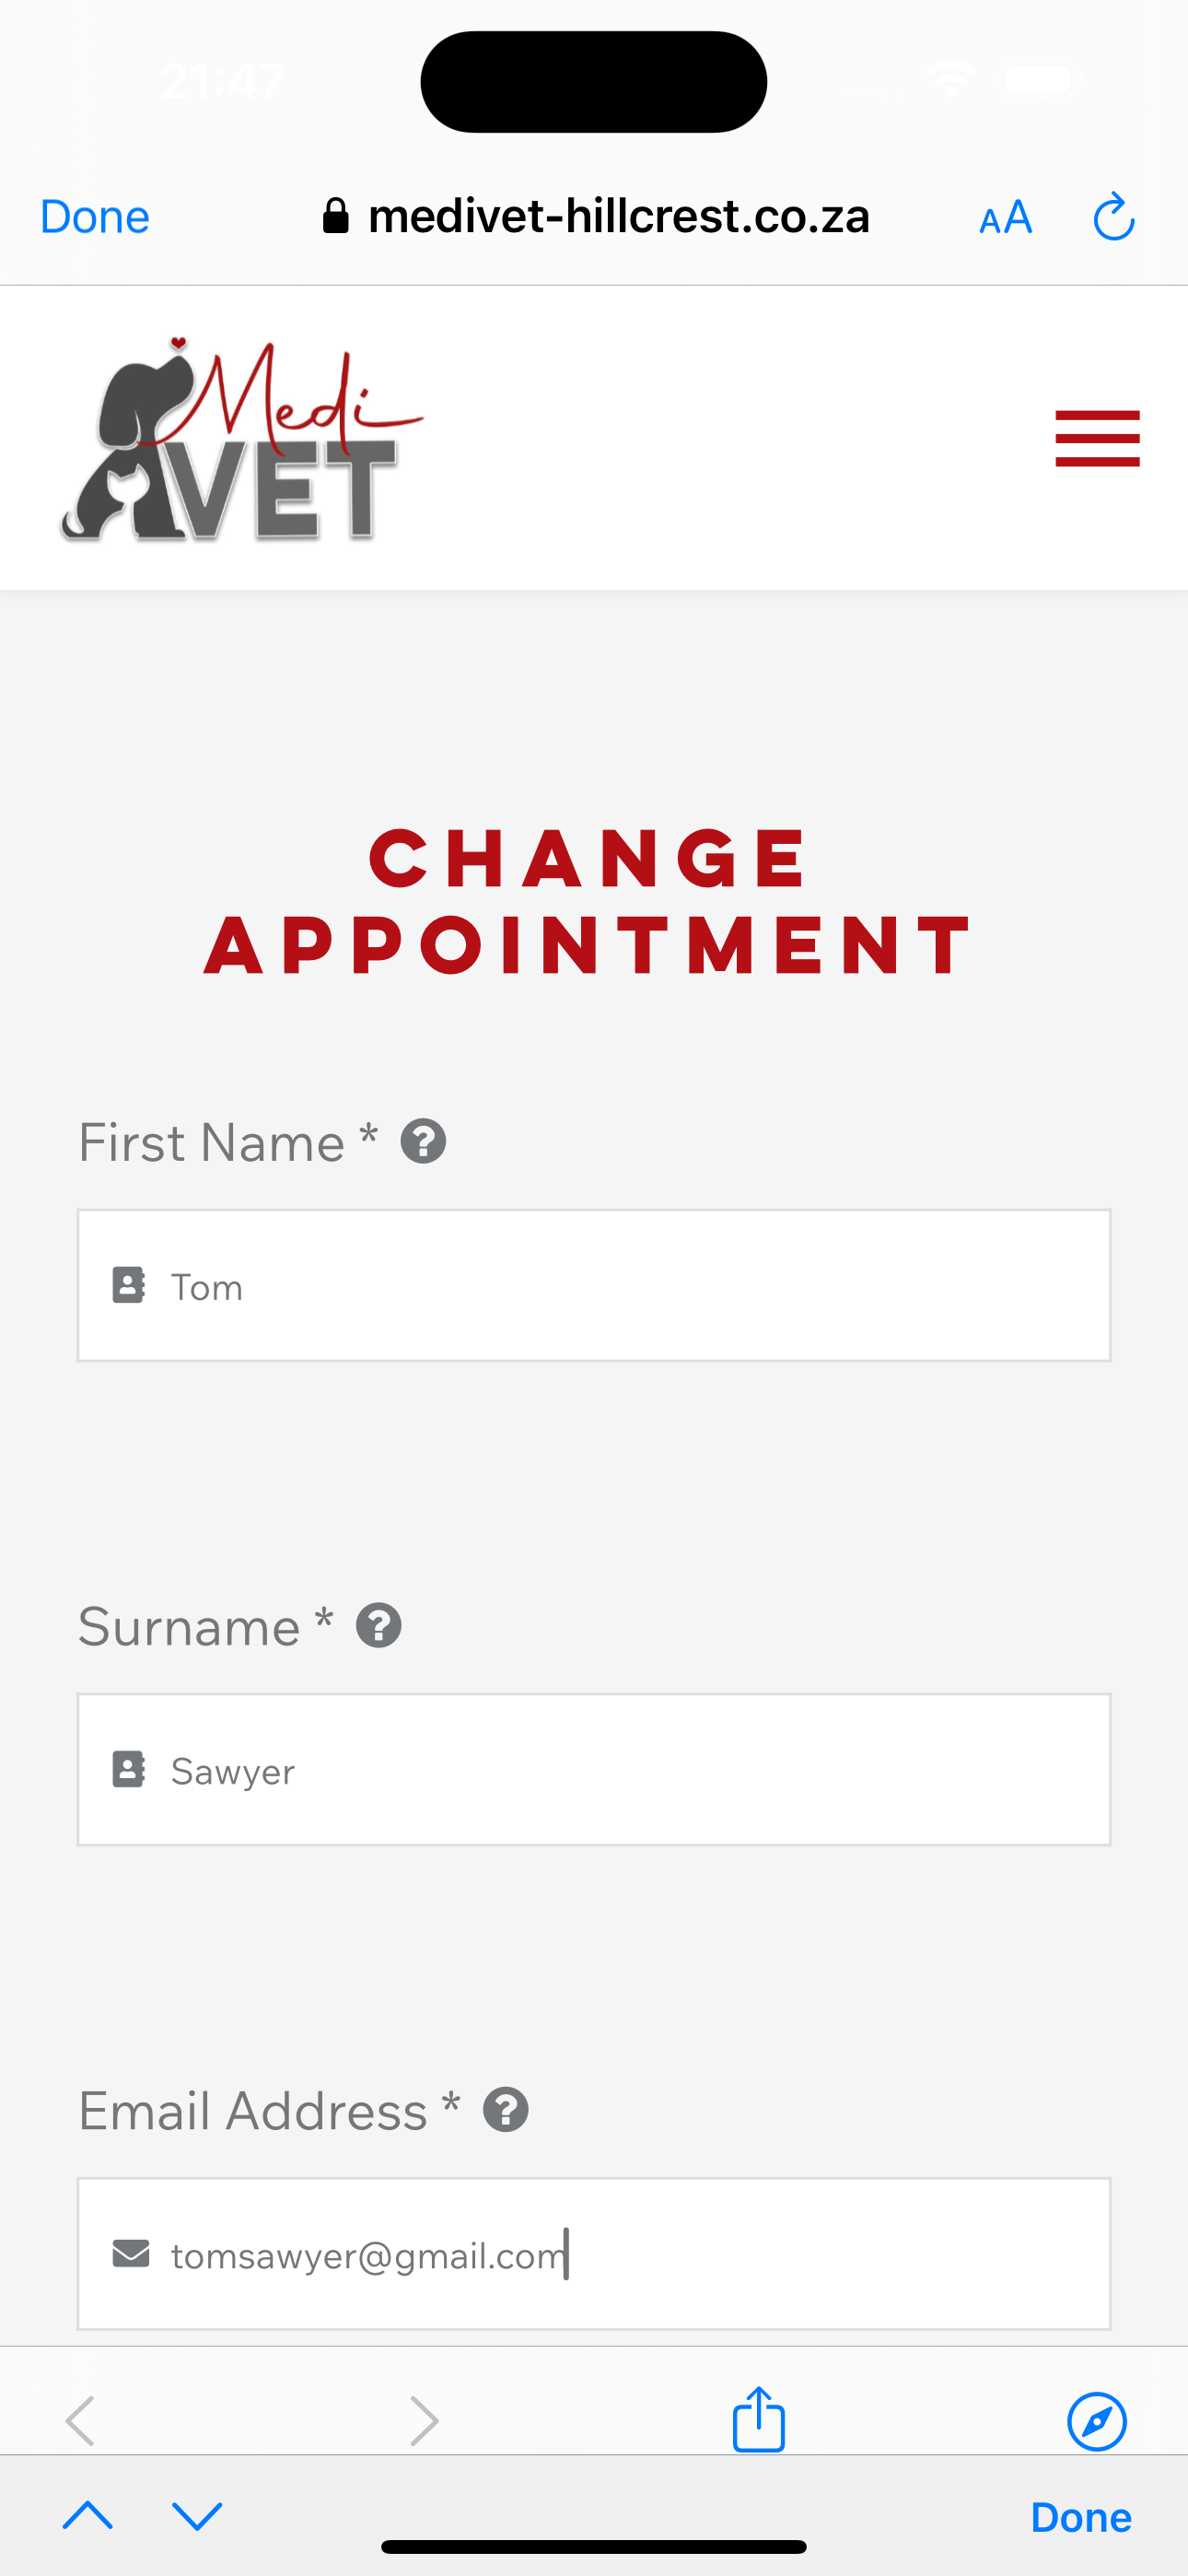This screenshot has height=2576, width=1188.
Task: Open the red hamburger menu
Action: pyautogui.click(x=1097, y=438)
